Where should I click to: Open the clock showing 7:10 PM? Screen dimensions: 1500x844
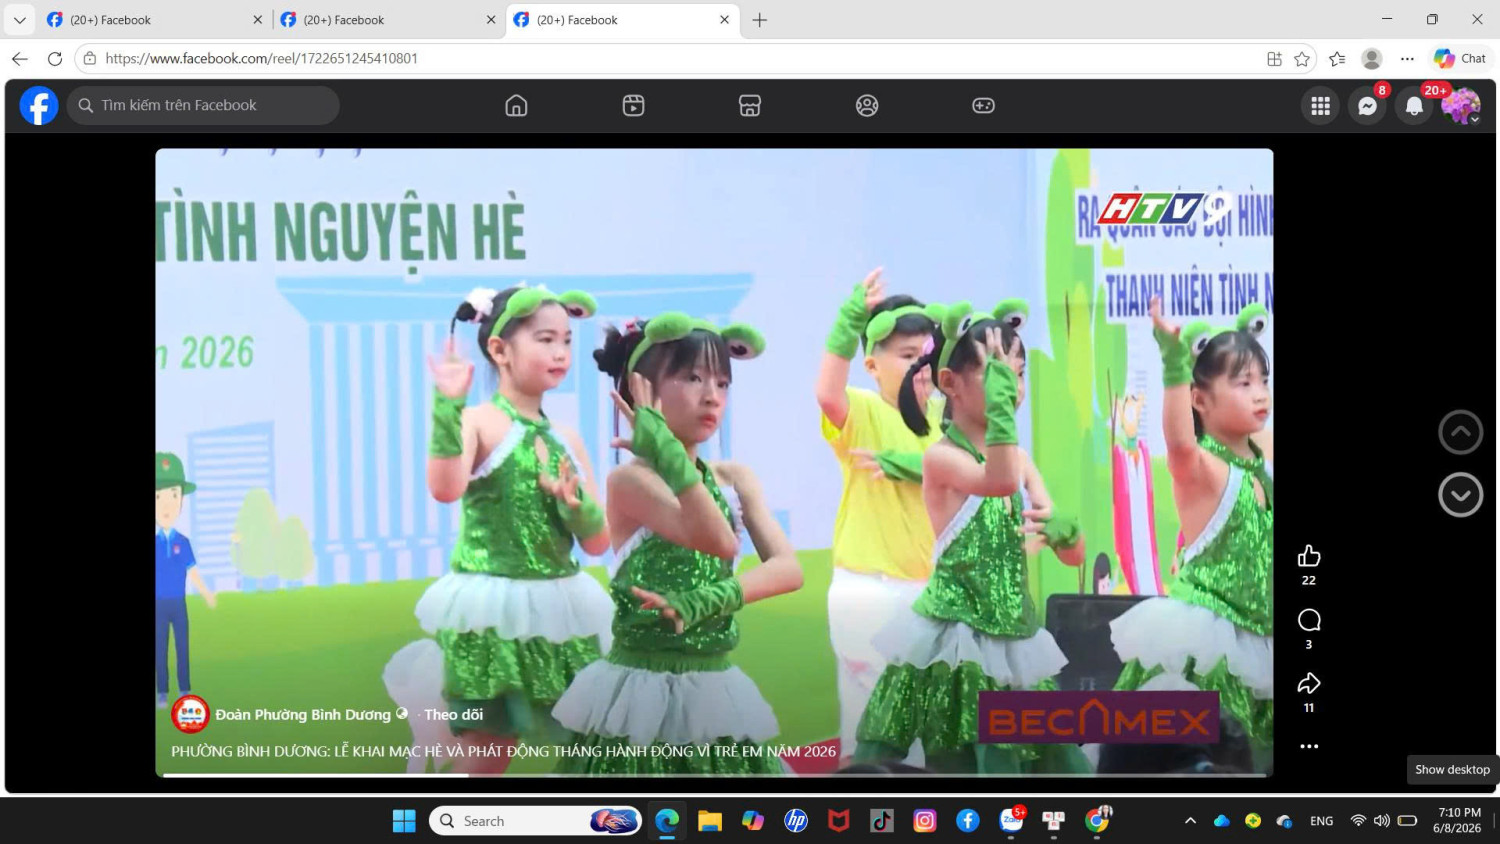tap(1459, 821)
